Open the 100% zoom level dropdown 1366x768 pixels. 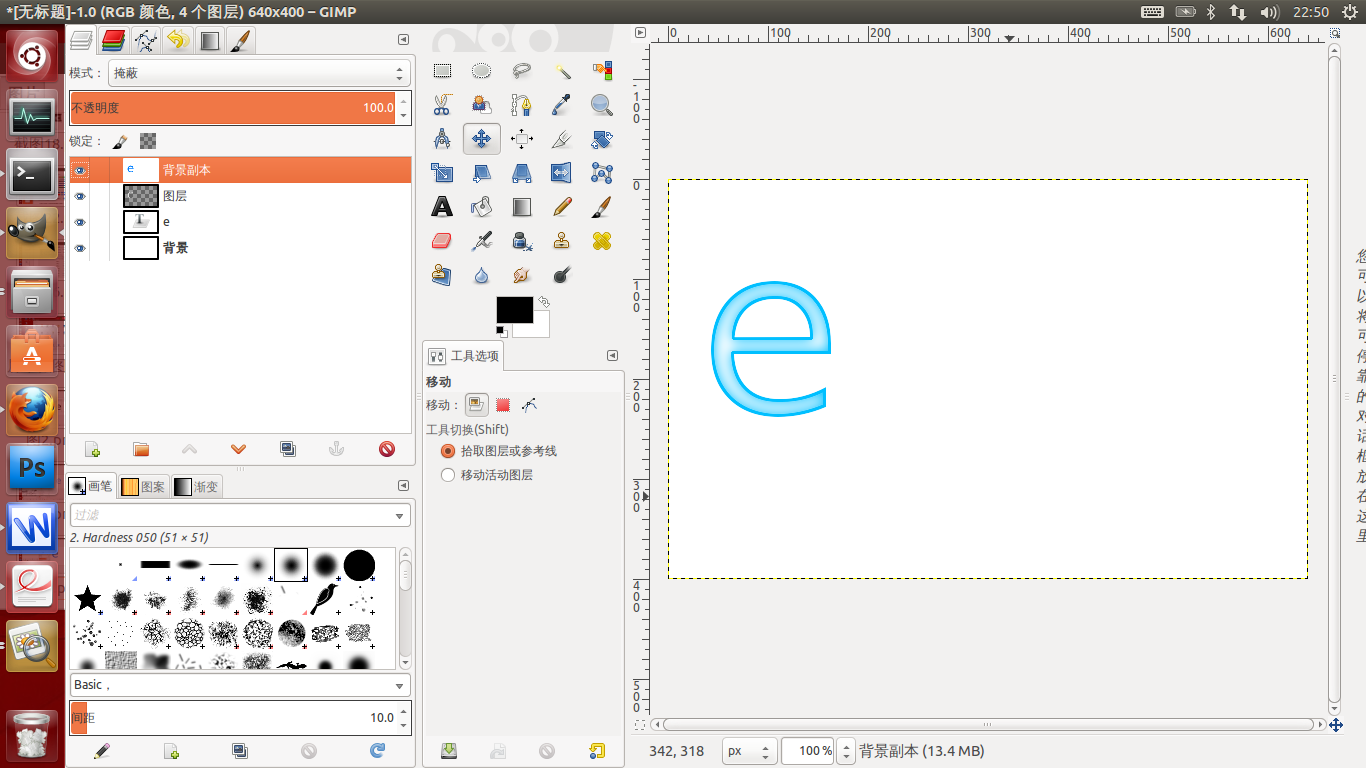[847, 751]
